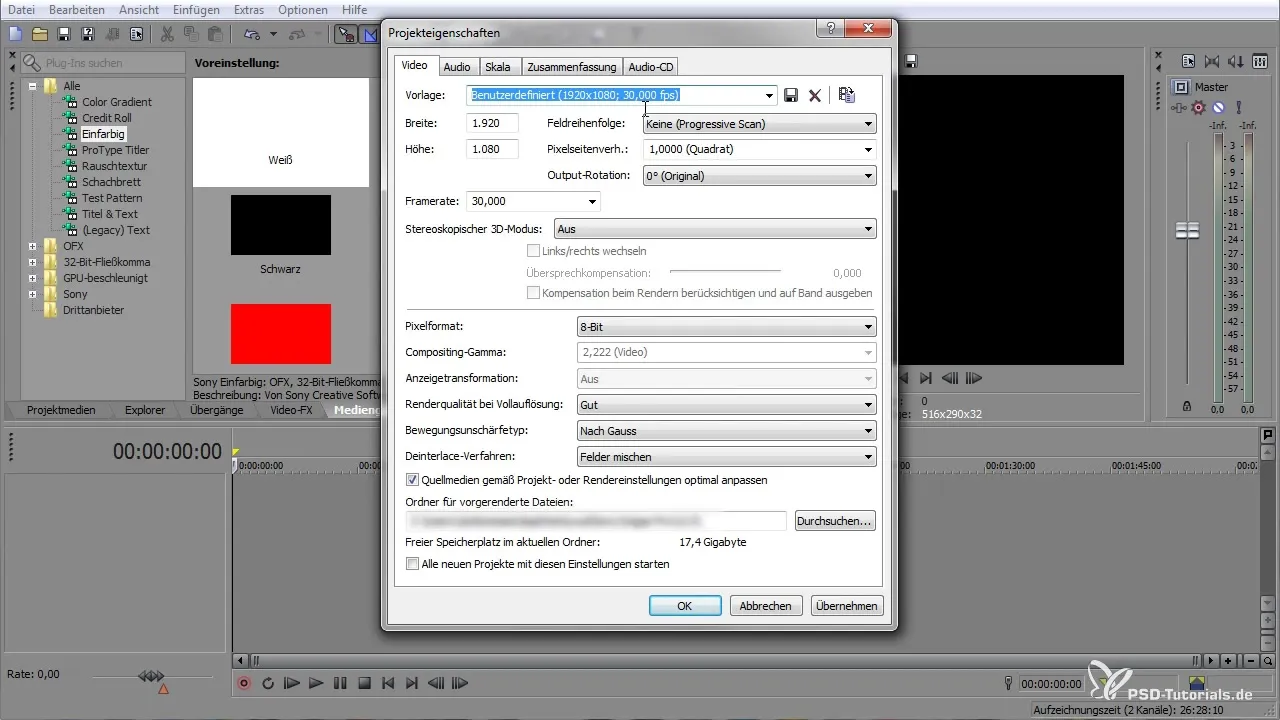Click the Save As toolbar icon

pos(88,34)
